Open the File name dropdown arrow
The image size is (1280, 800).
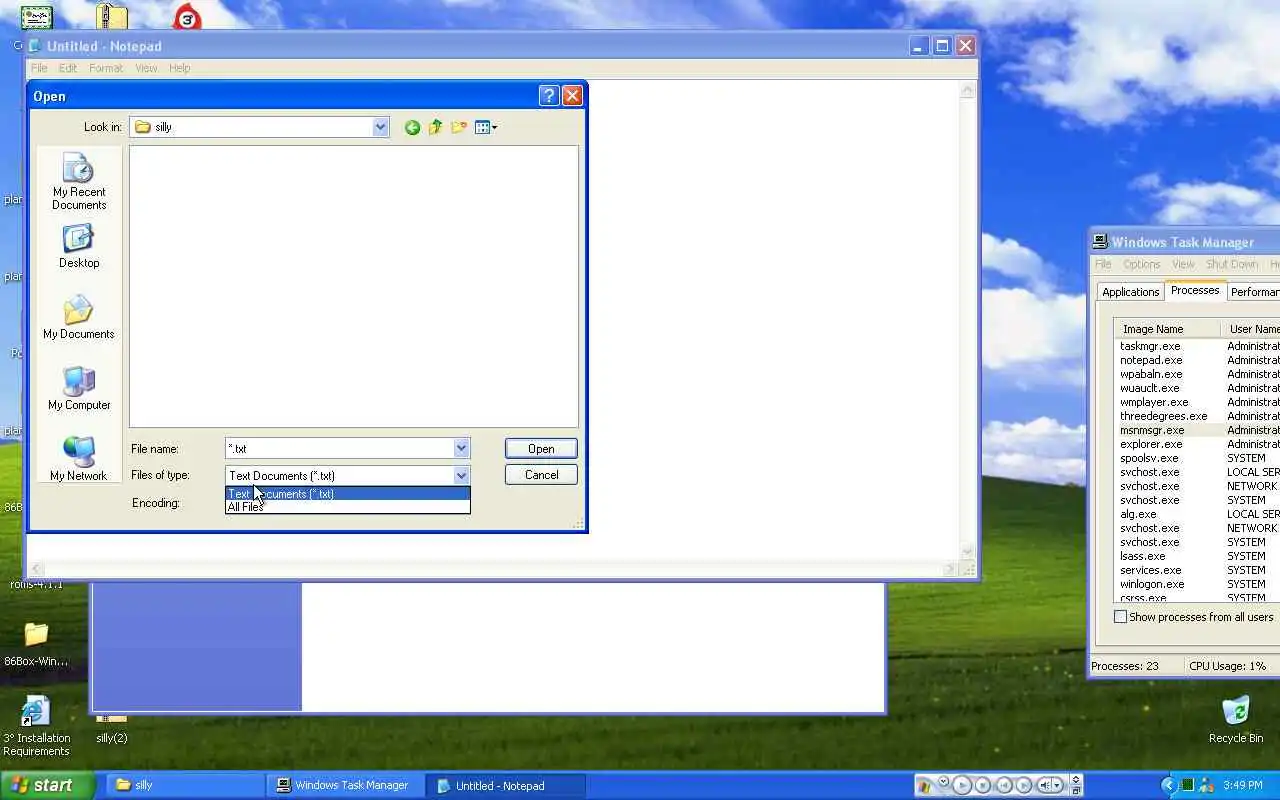pyautogui.click(x=461, y=448)
